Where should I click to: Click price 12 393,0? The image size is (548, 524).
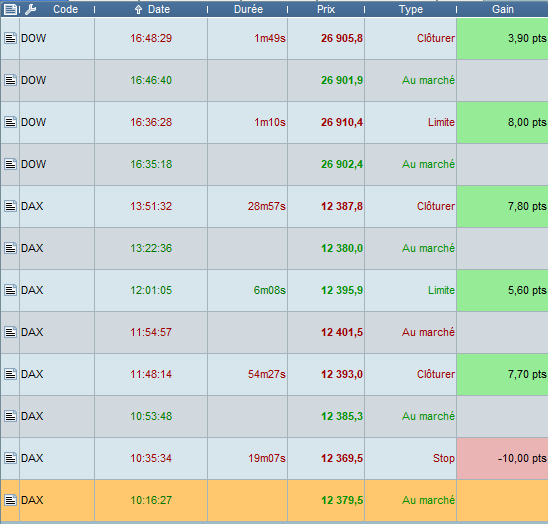(342, 374)
